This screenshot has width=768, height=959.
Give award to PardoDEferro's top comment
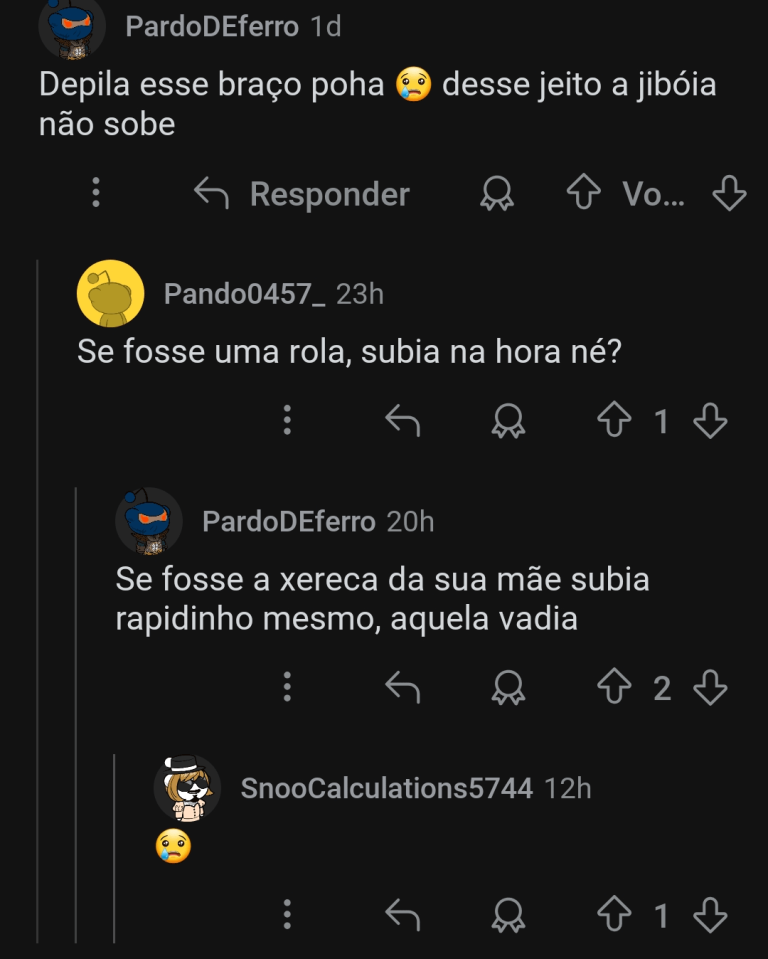point(497,193)
